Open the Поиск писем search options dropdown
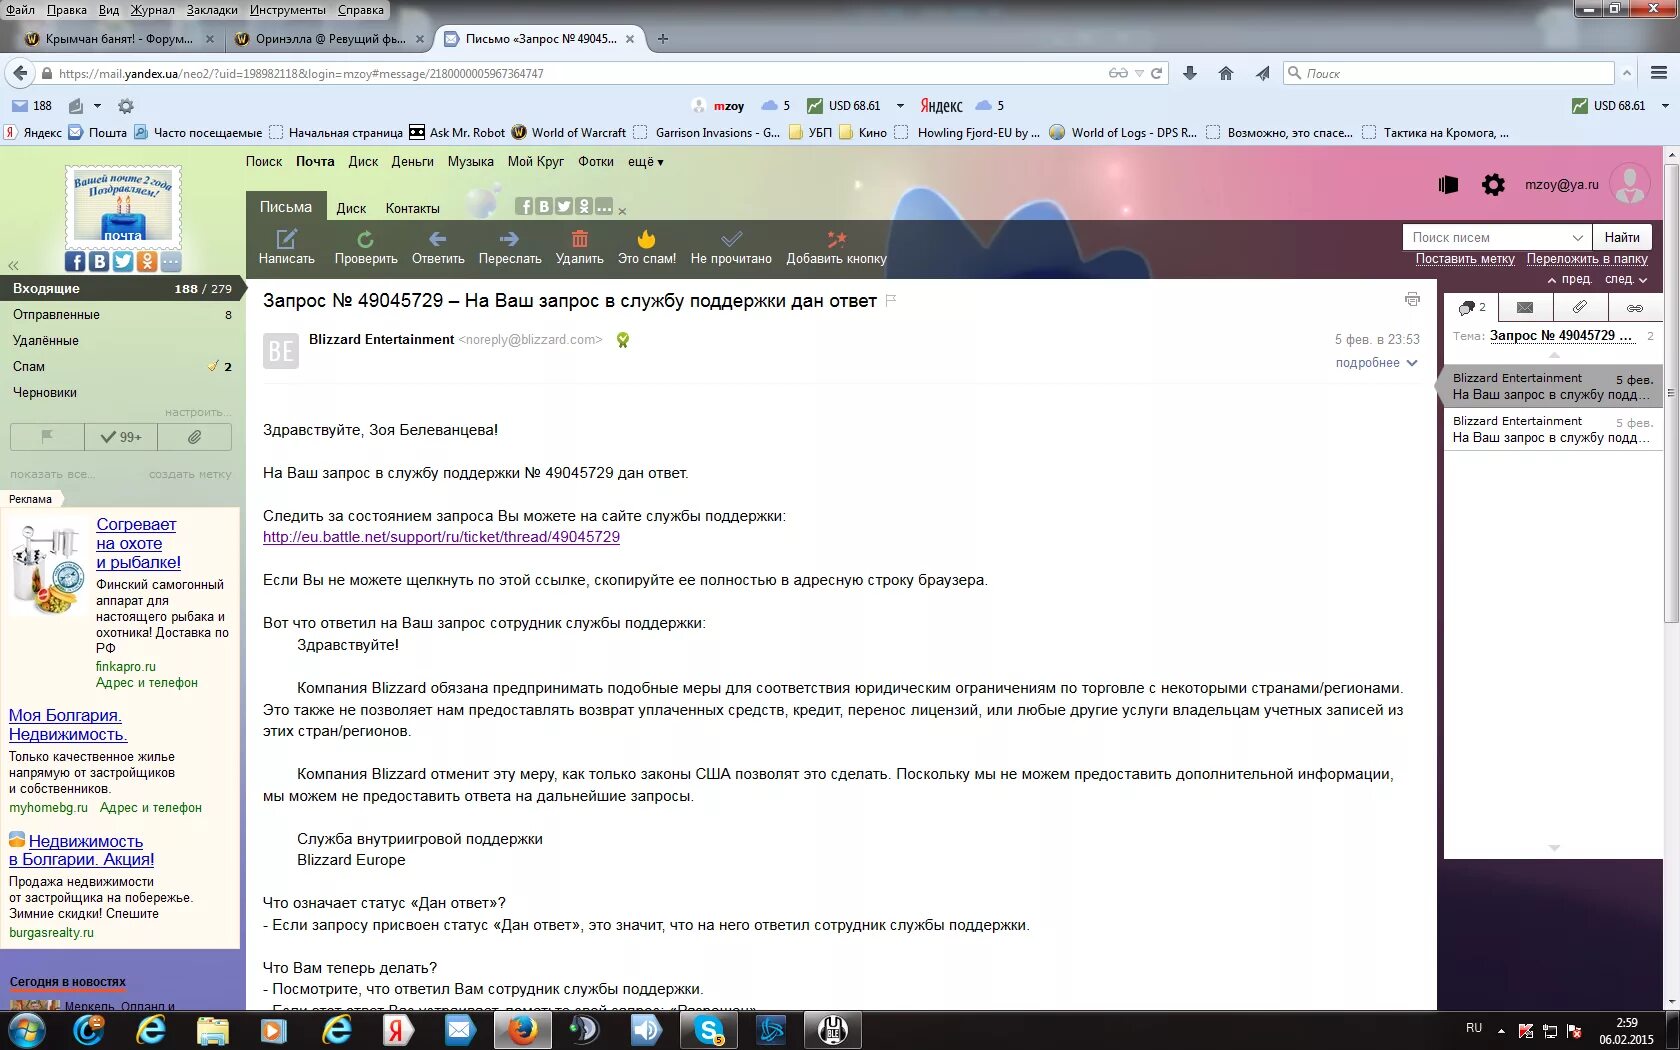Image resolution: width=1680 pixels, height=1050 pixels. [1577, 237]
